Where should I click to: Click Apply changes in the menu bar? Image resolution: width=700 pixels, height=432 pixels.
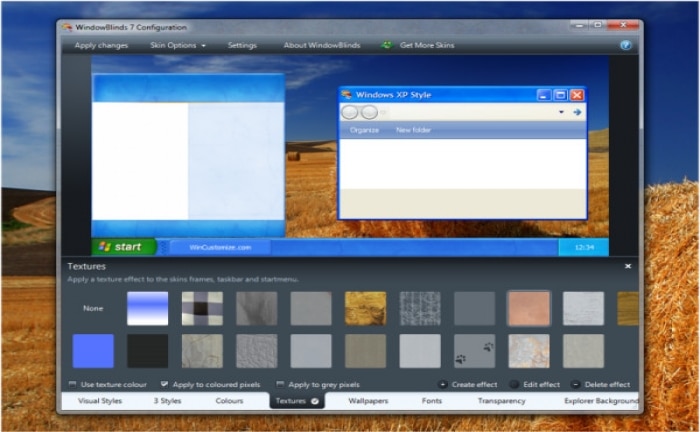101,45
